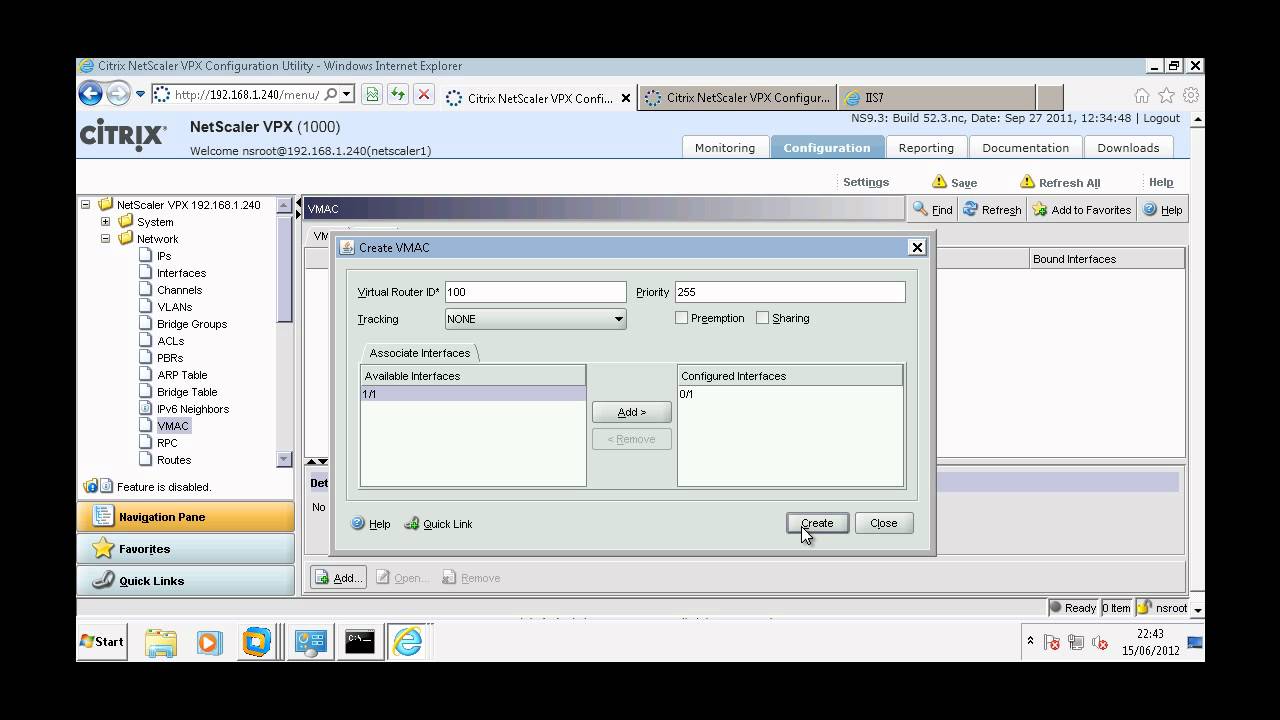Click the Settings link
Image resolution: width=1280 pixels, height=720 pixels.
click(x=866, y=182)
